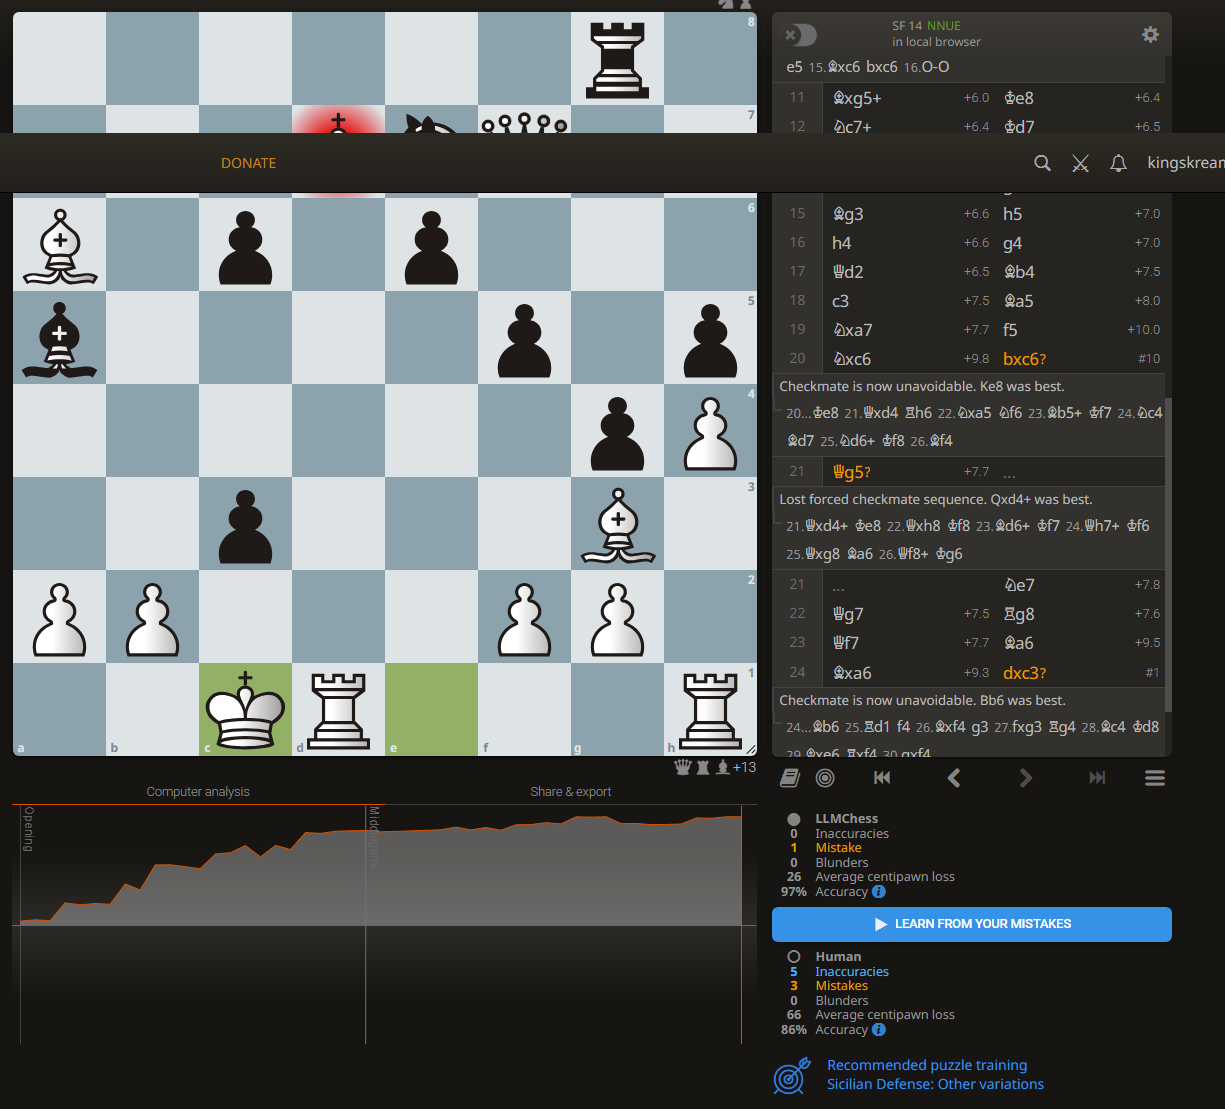The height and width of the screenshot is (1109, 1225).
Task: Click the search magnifier icon
Action: pyautogui.click(x=1042, y=163)
